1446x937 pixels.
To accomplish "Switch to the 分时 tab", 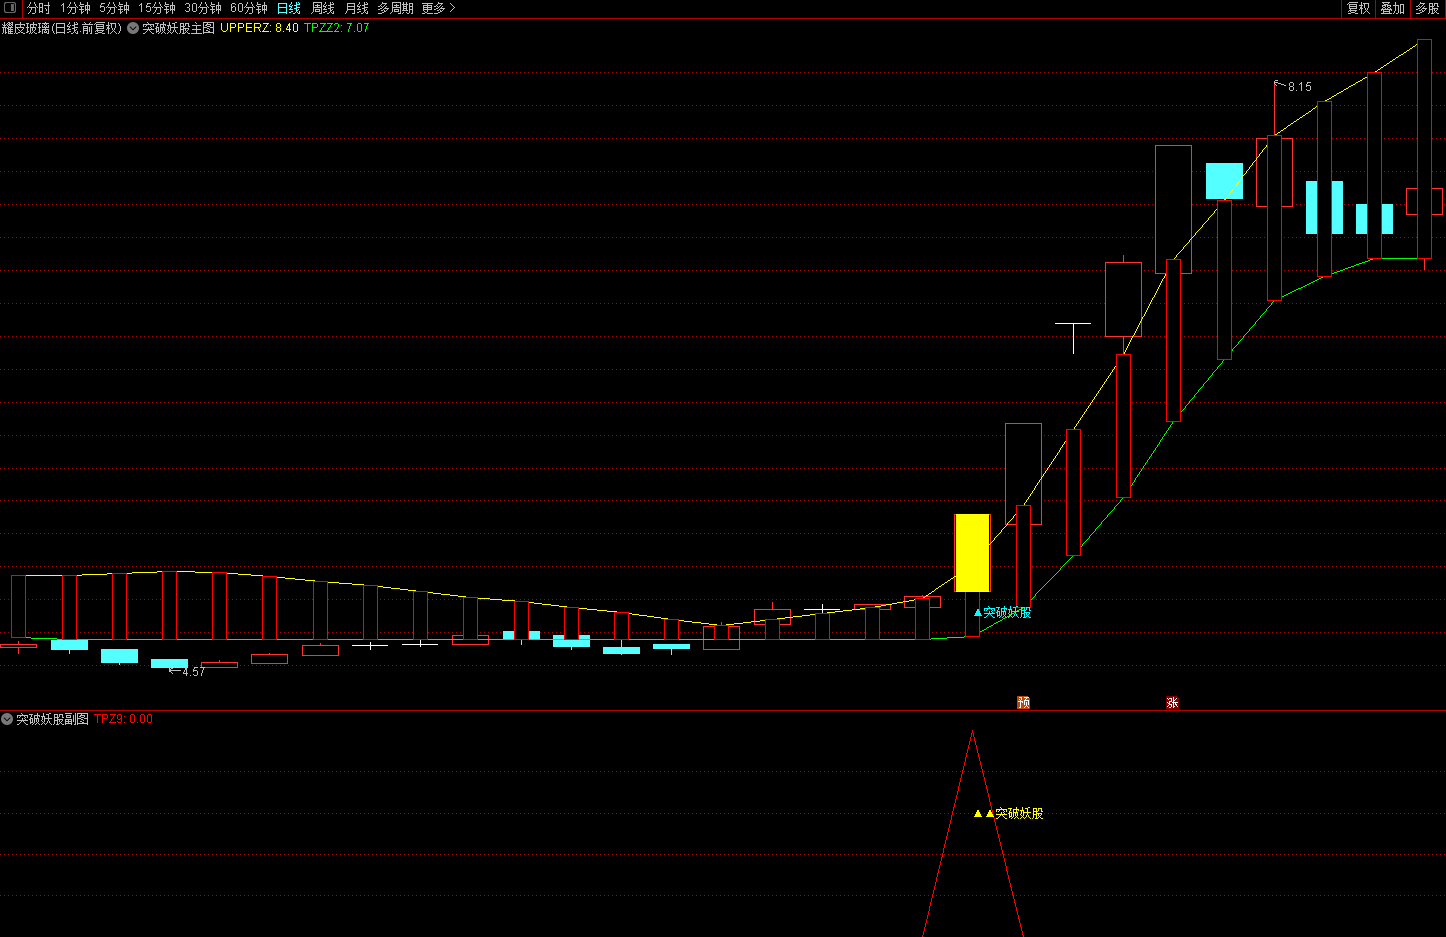I will (39, 8).
